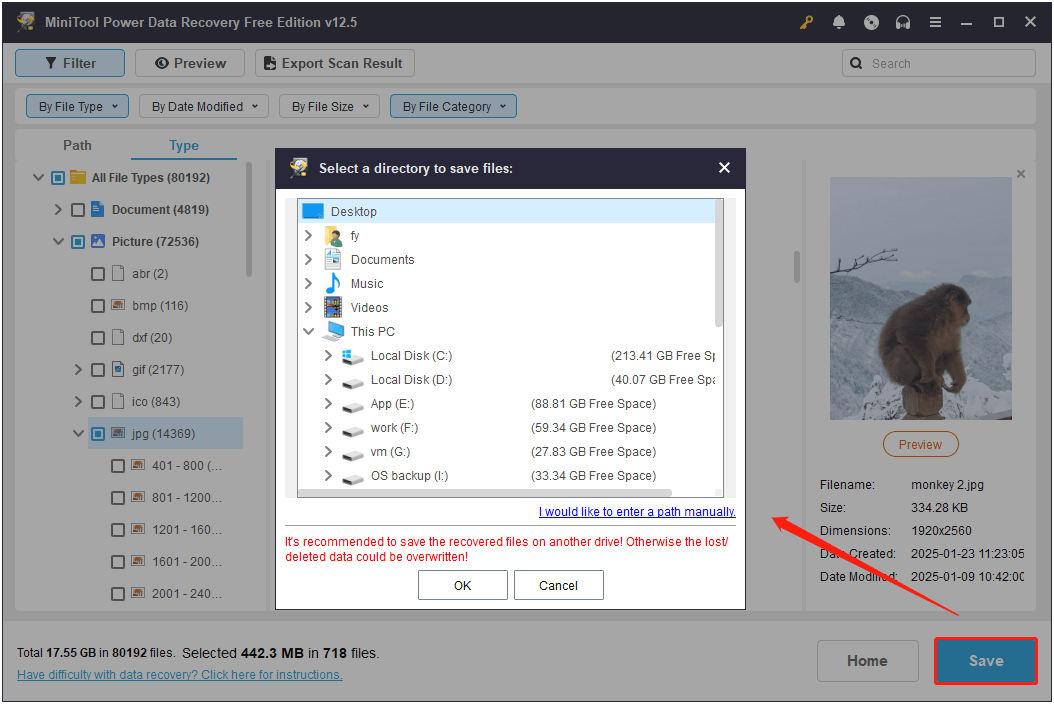The image size is (1054, 705).
Task: Toggle the Picture (72536) checkbox
Action: pos(78,242)
